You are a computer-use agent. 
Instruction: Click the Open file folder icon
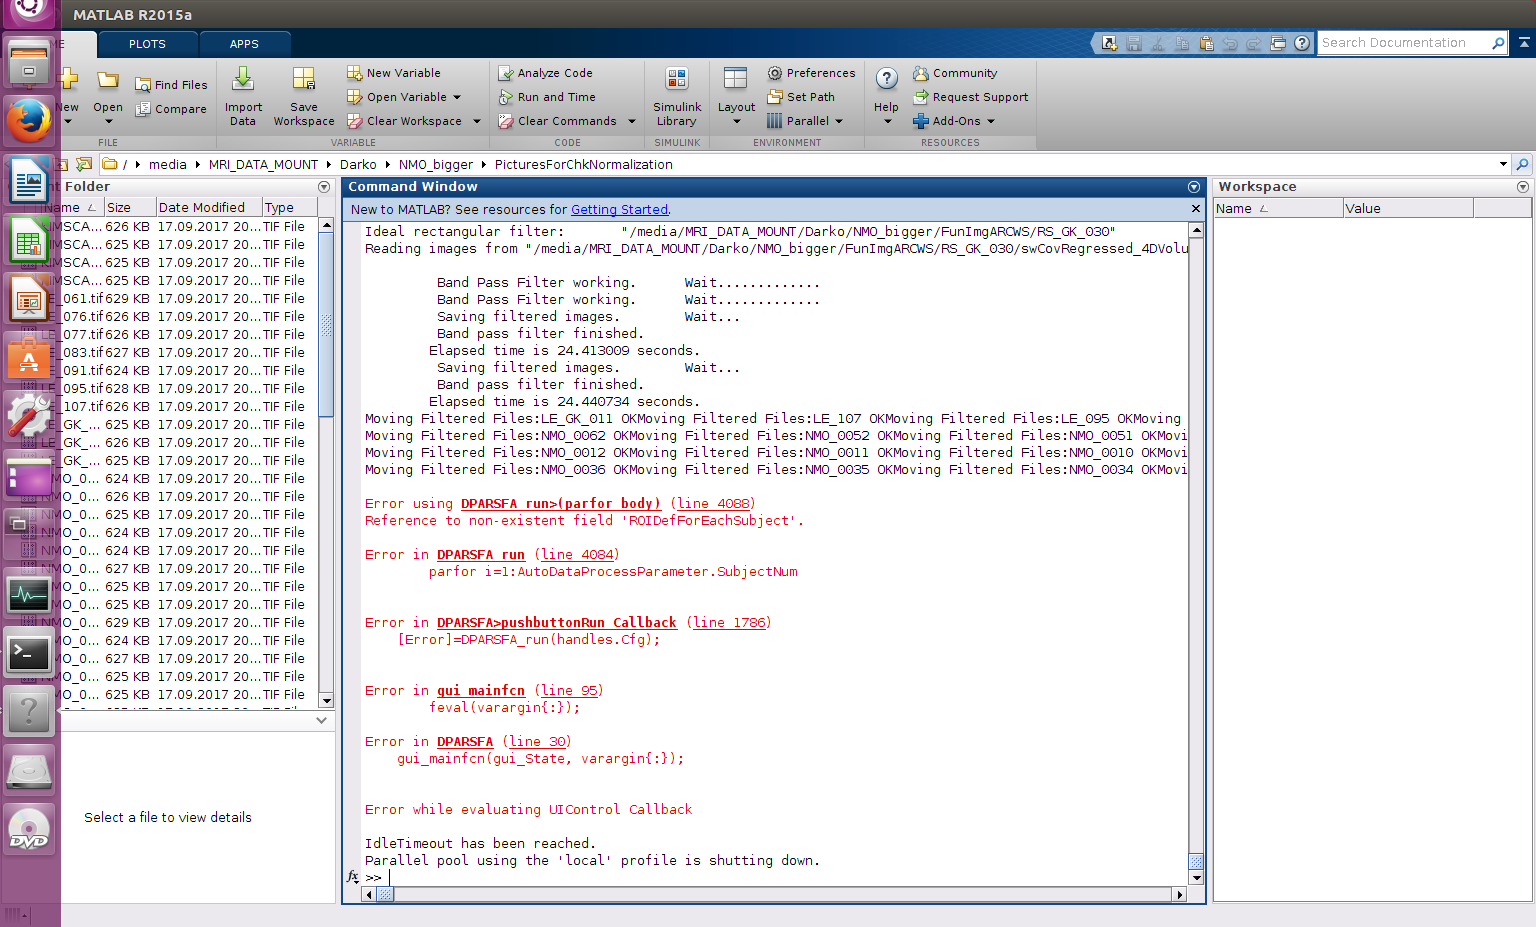click(108, 80)
